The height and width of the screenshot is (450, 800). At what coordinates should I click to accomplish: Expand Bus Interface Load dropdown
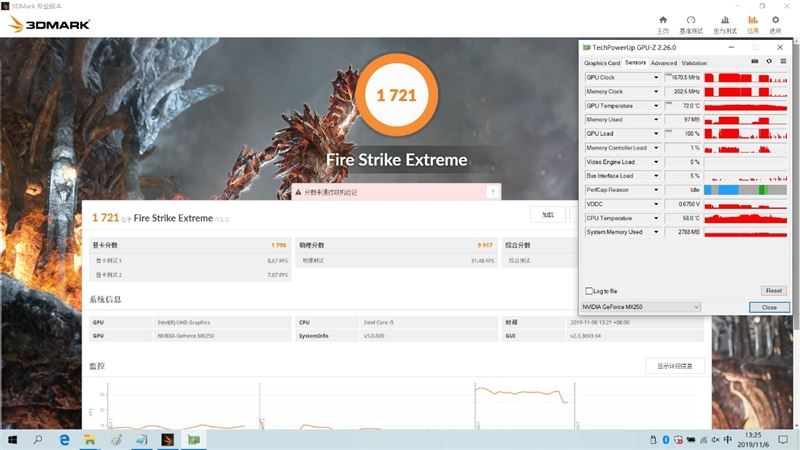pyautogui.click(x=656, y=176)
